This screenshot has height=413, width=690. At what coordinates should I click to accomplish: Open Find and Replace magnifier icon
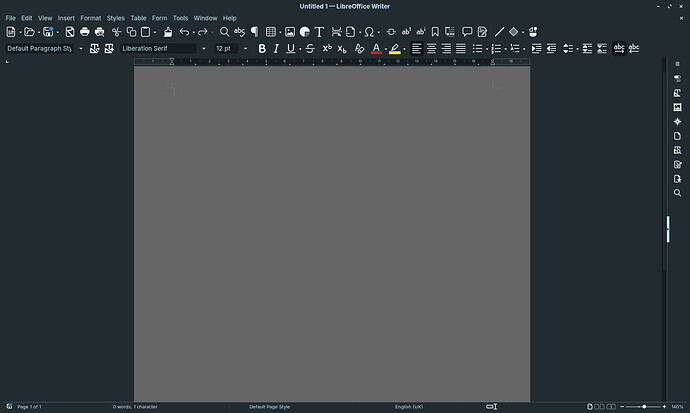(224, 32)
